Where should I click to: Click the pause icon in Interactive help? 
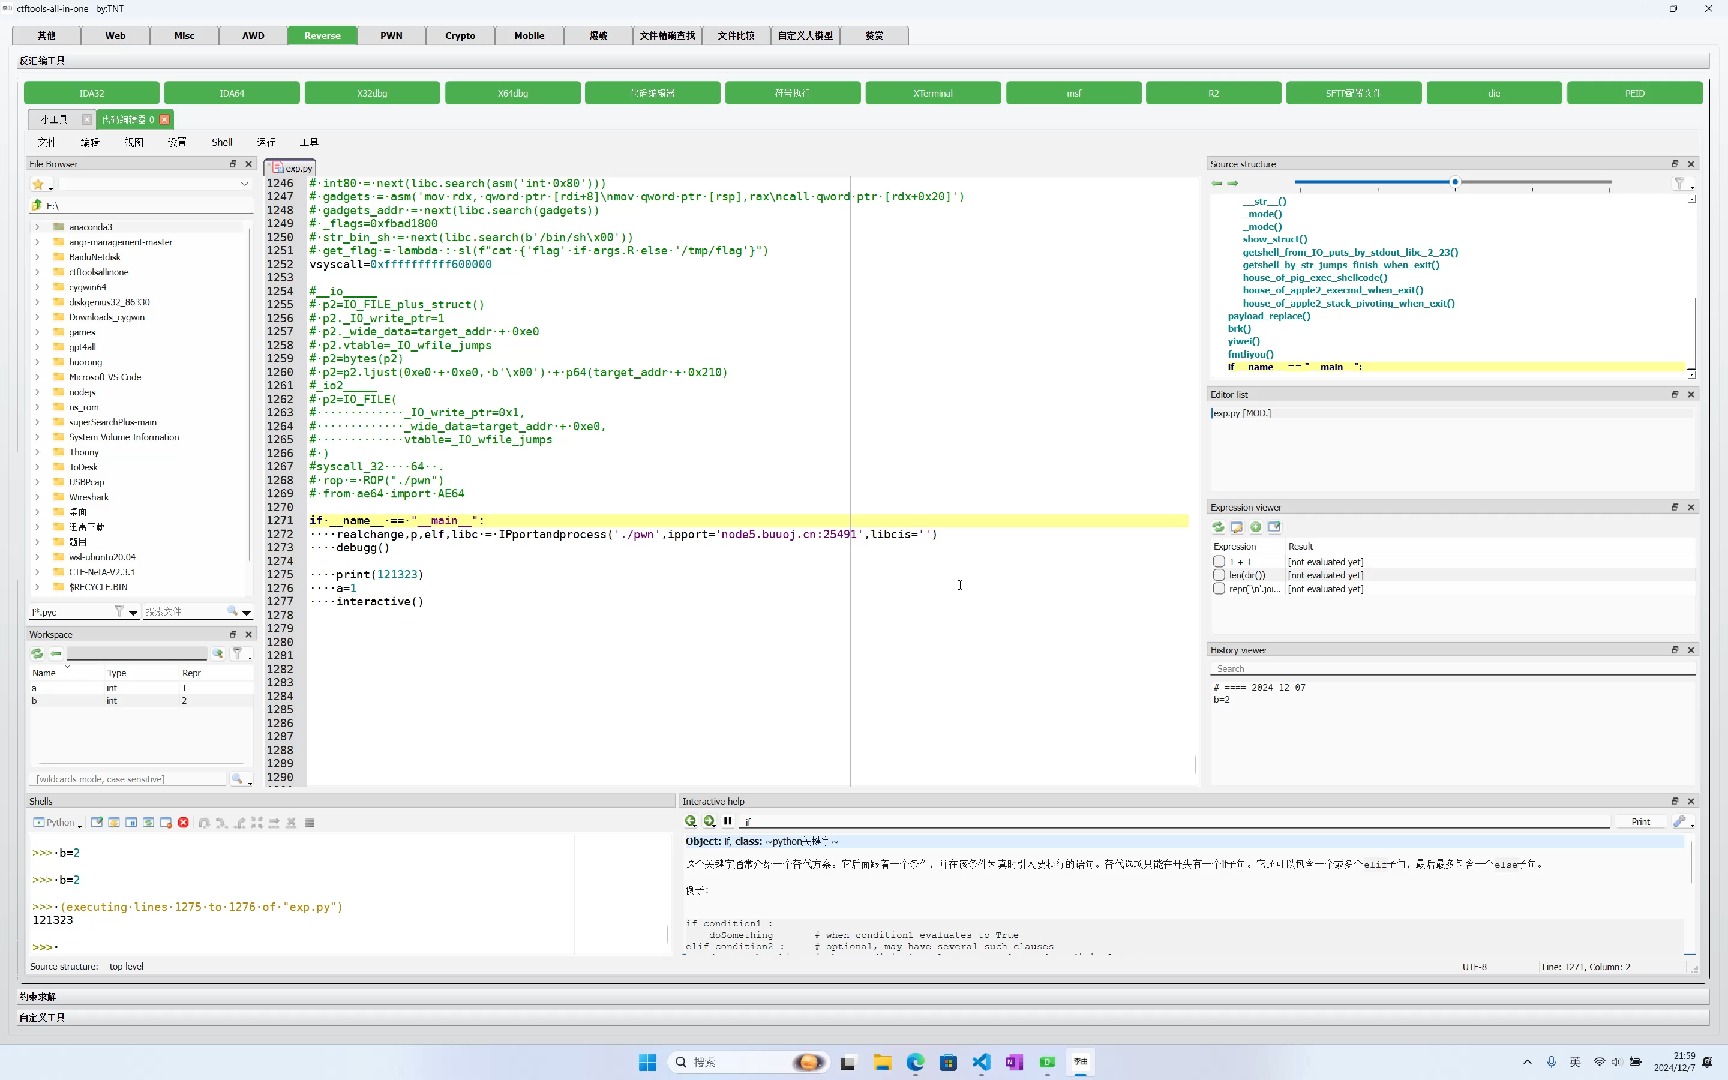[728, 821]
